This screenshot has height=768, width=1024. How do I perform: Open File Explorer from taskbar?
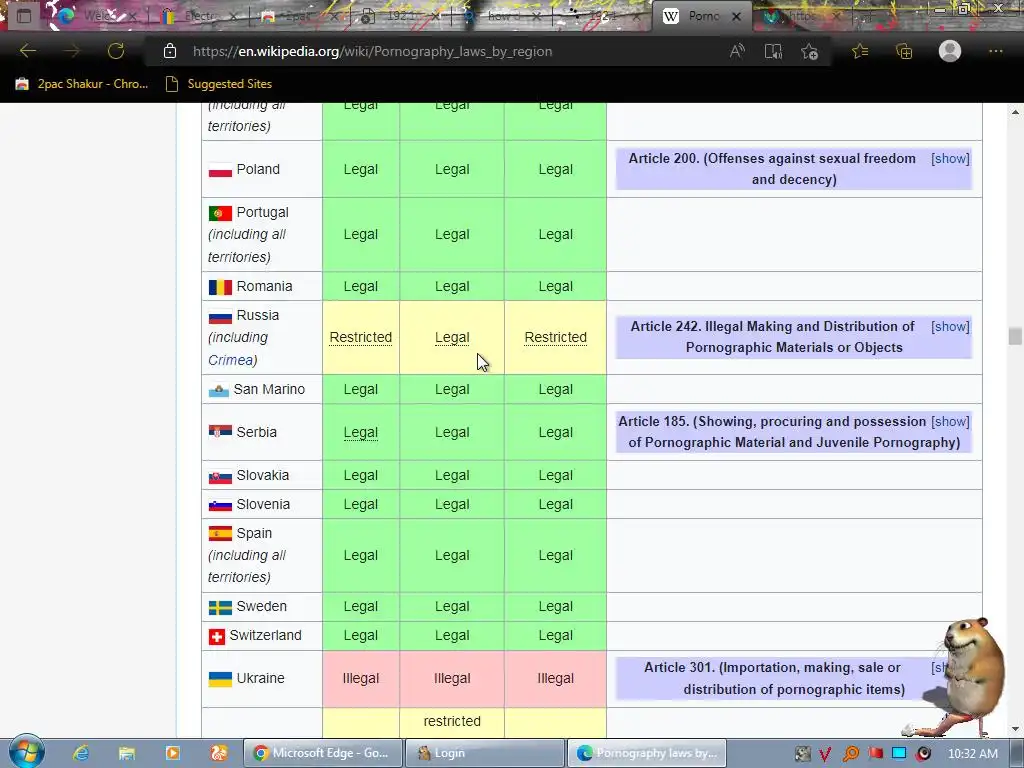(127, 753)
